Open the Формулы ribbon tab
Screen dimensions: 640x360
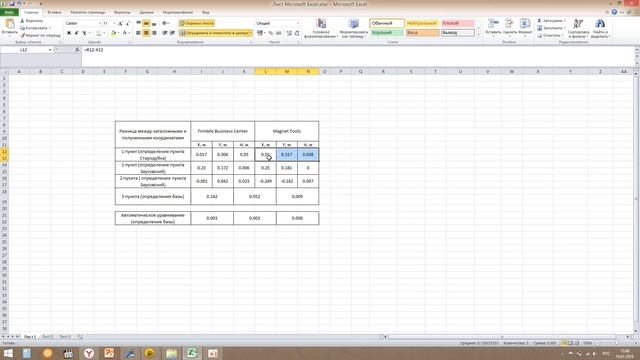point(122,12)
